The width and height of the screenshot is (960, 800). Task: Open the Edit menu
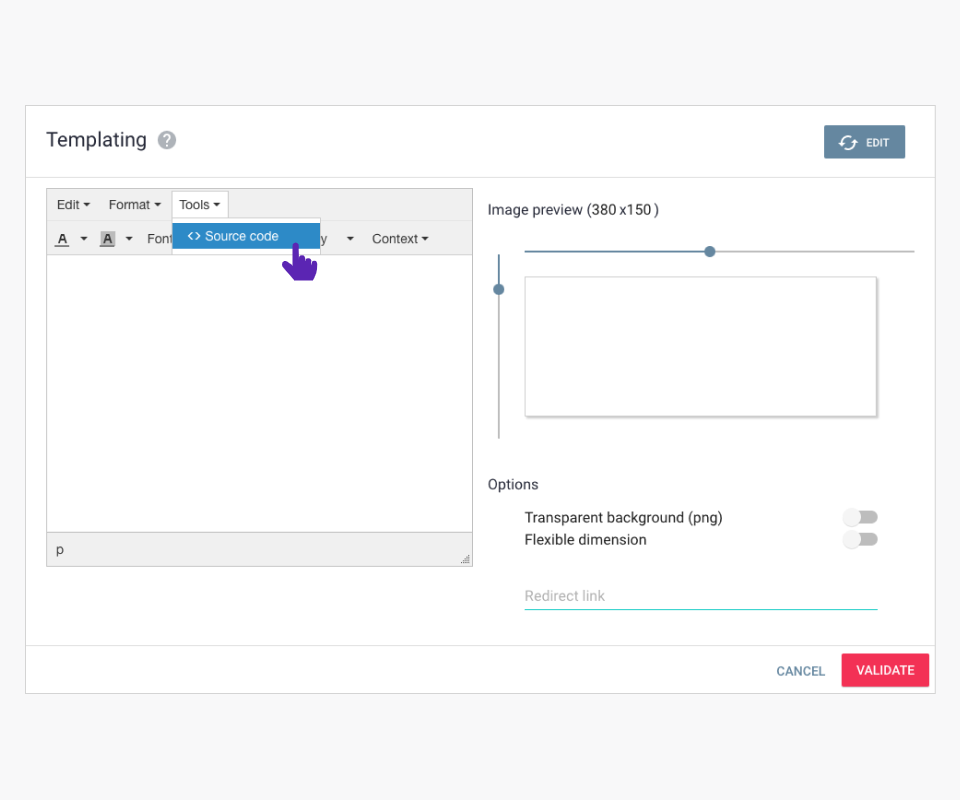[73, 205]
